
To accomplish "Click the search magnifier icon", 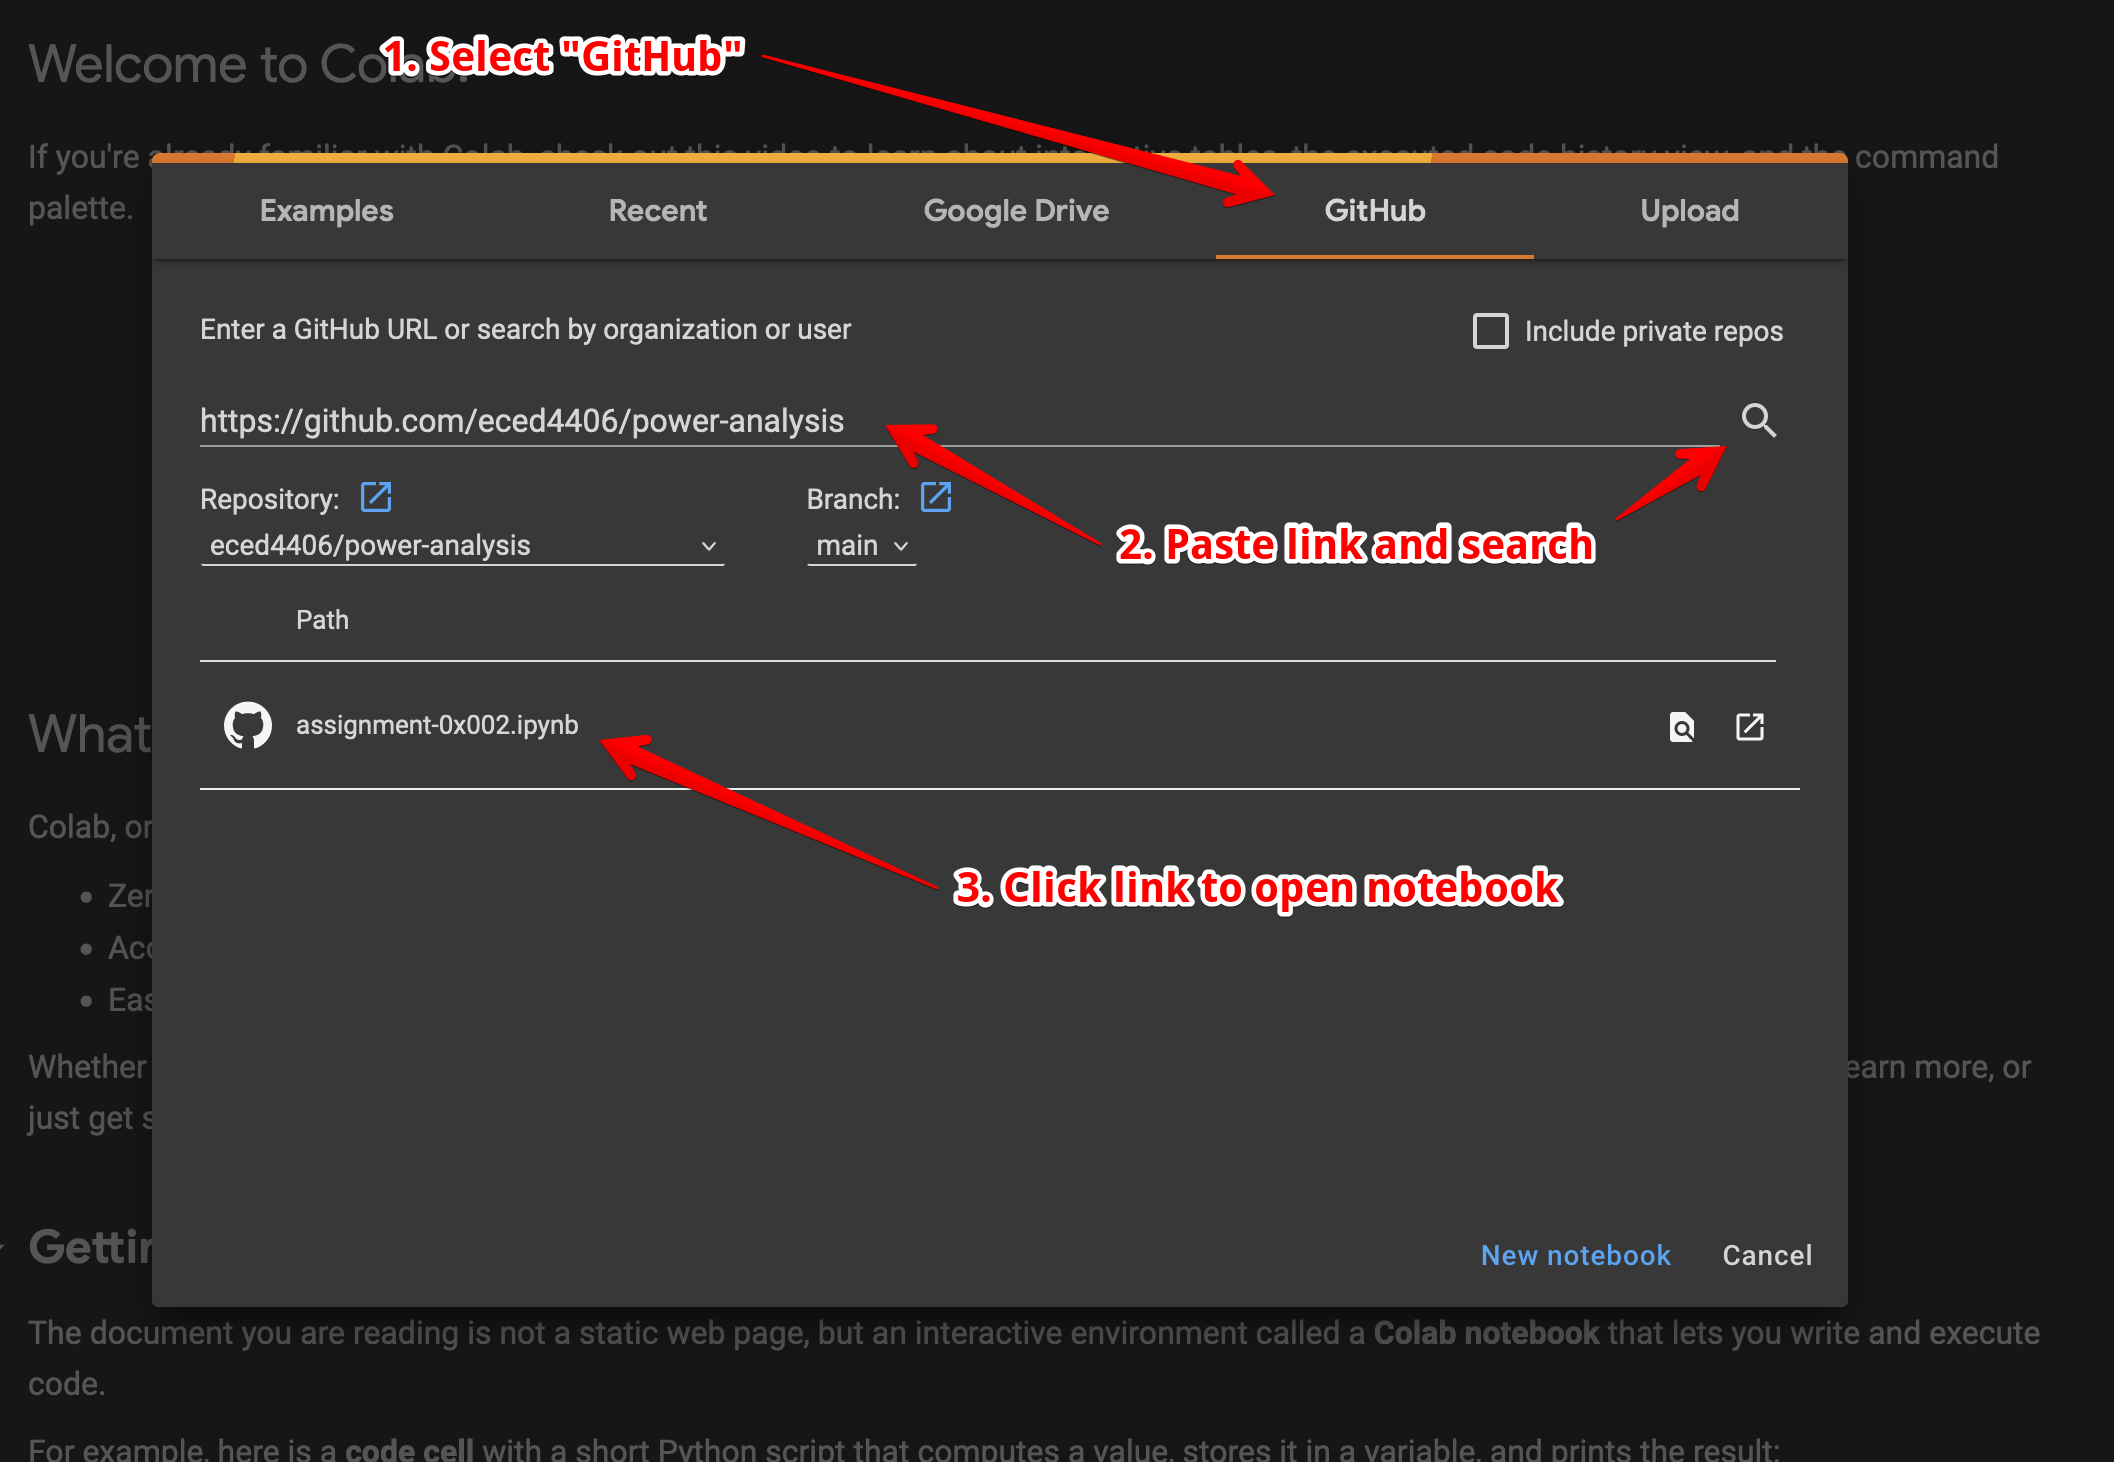I will pos(1758,420).
